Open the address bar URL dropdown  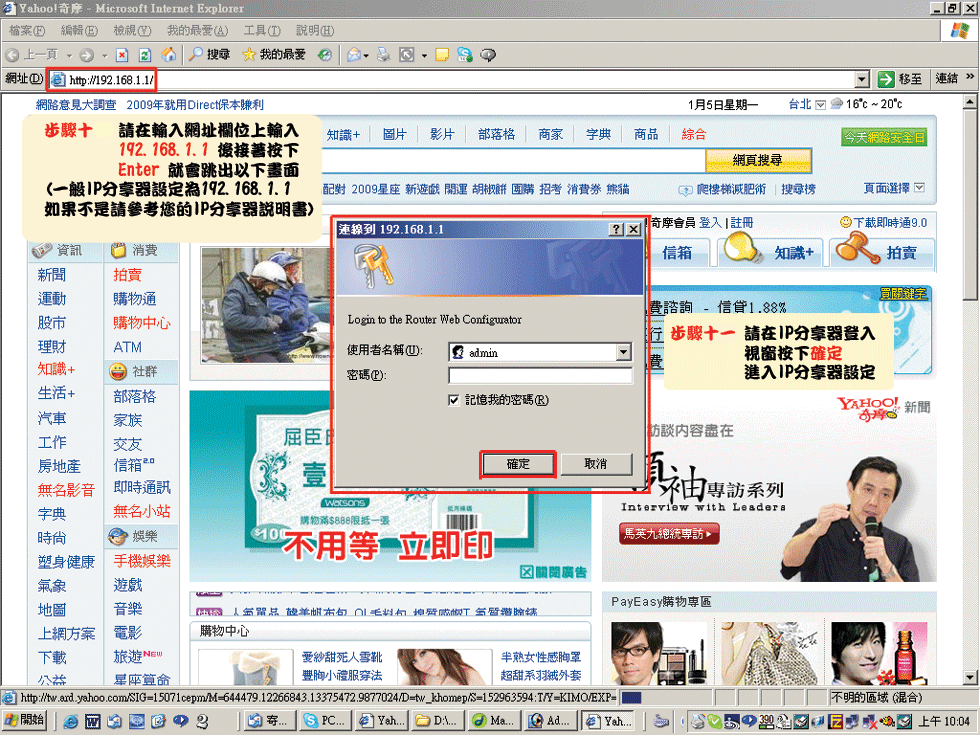pyautogui.click(x=862, y=79)
